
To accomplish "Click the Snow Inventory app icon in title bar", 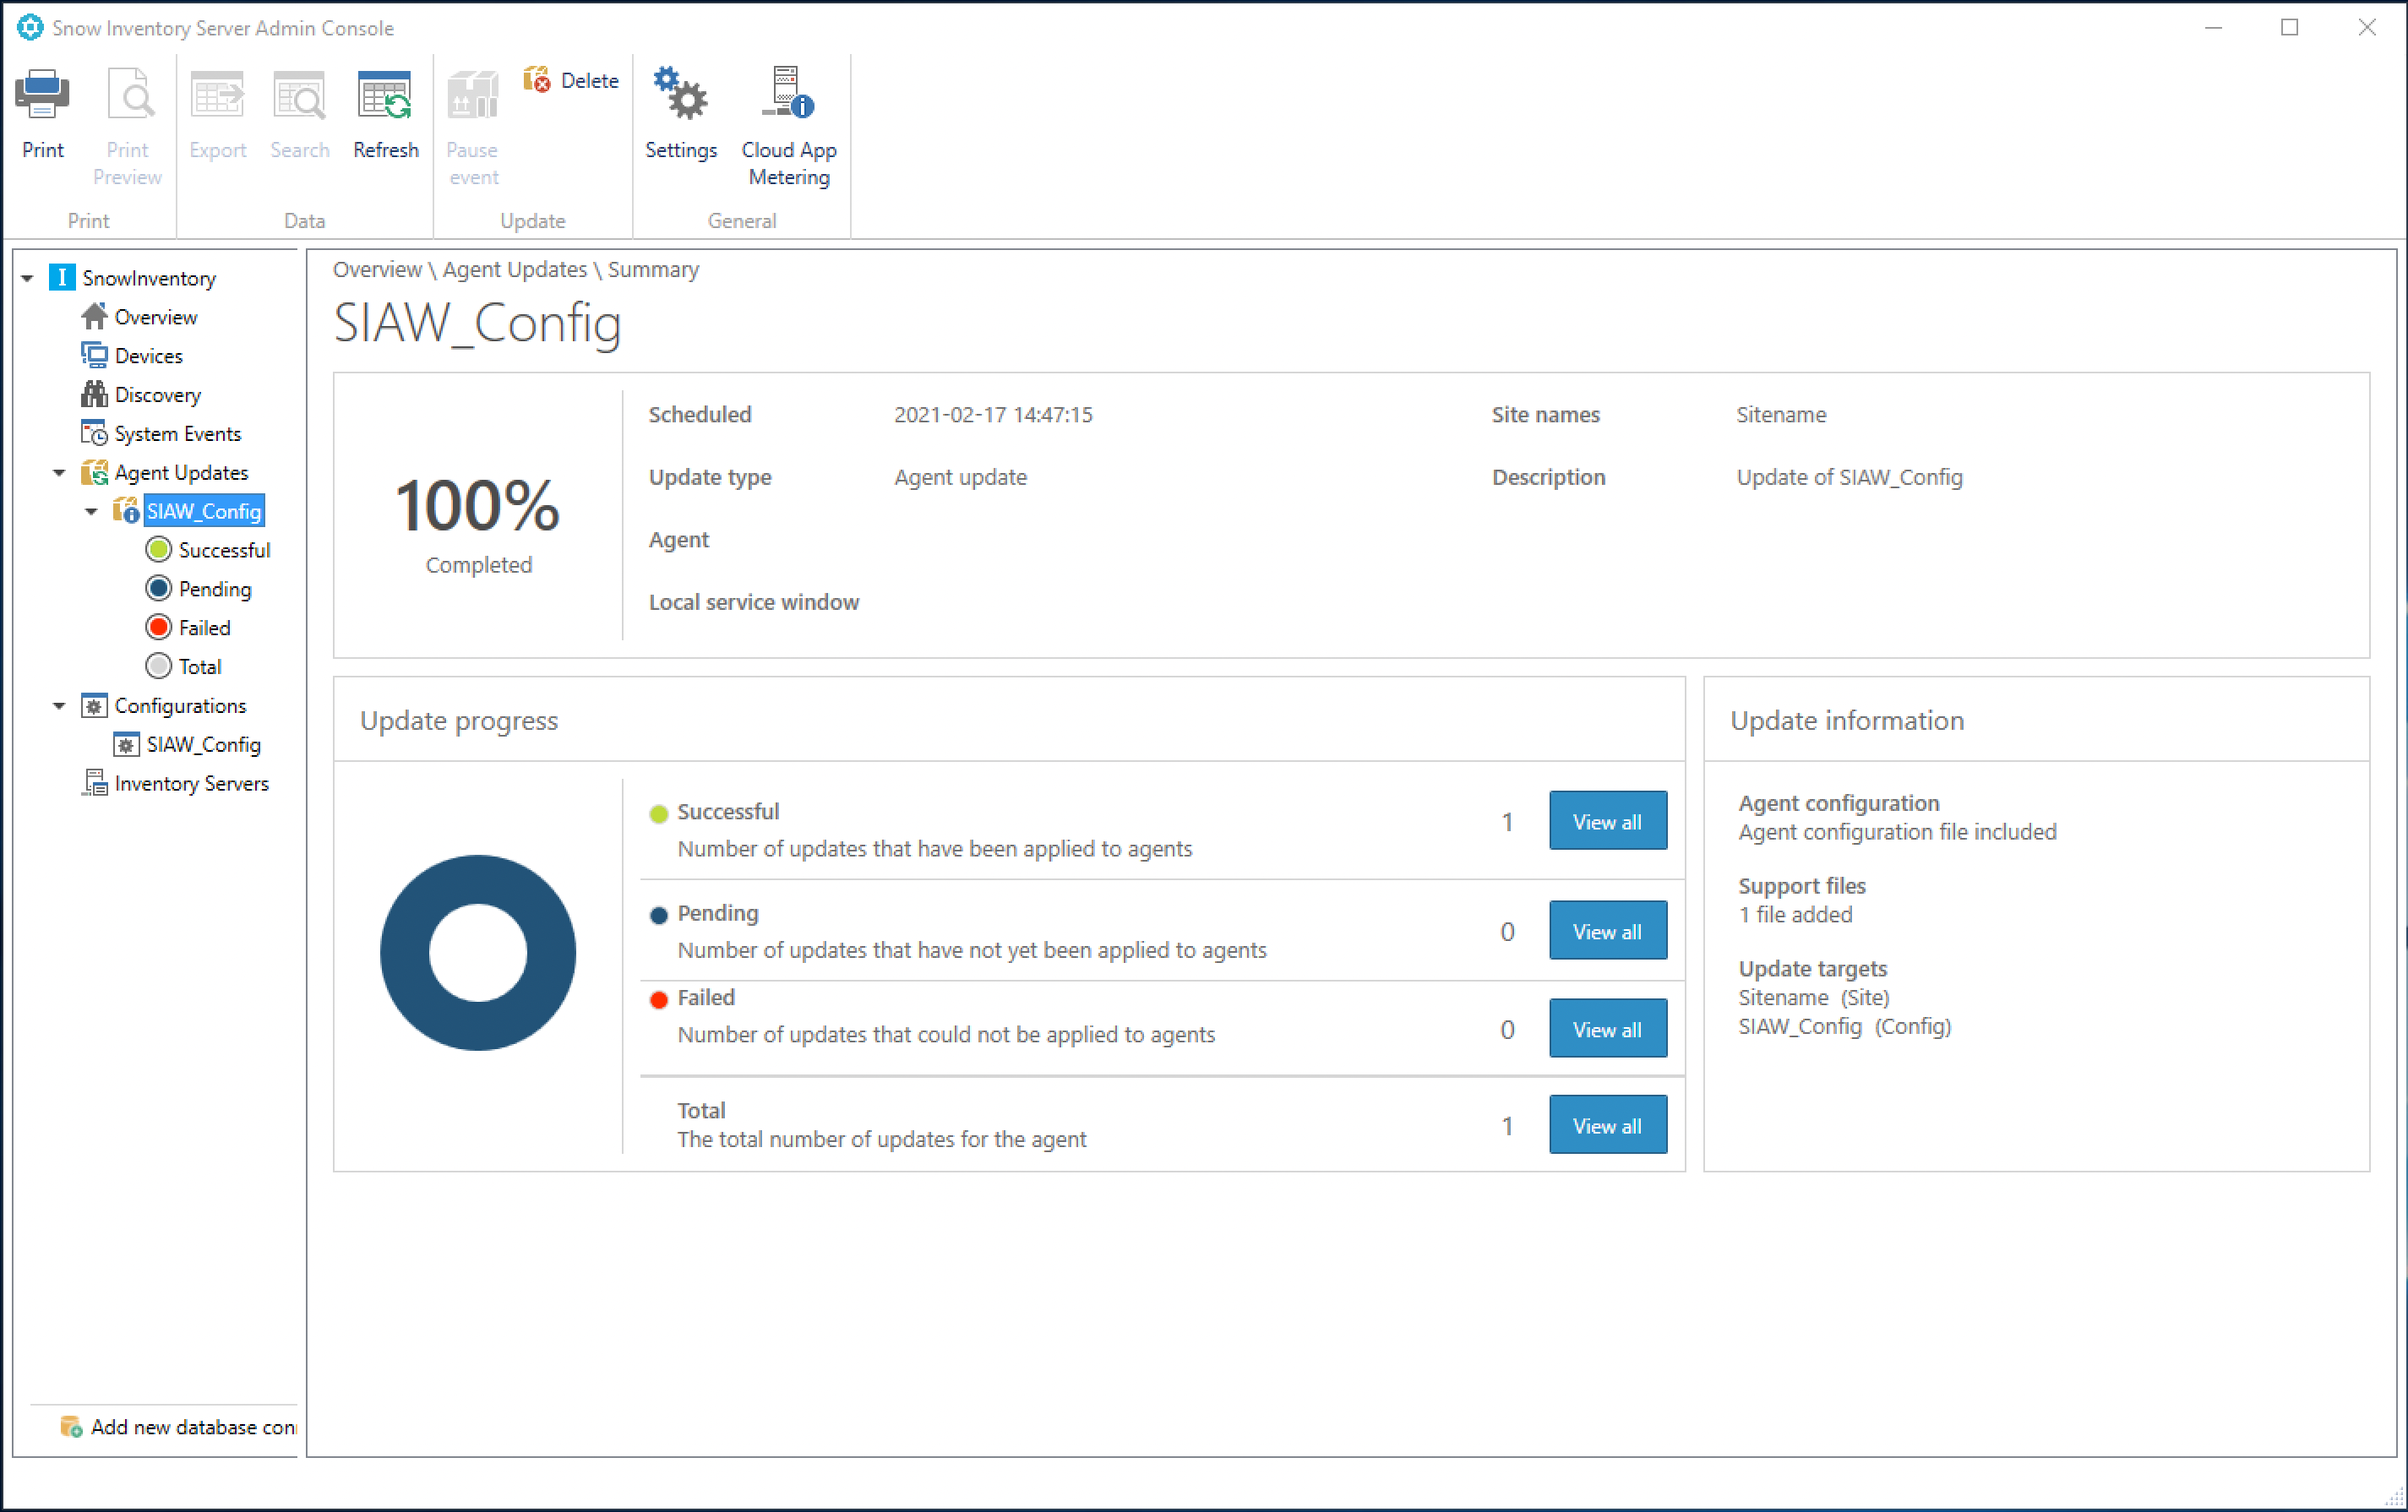I will pos(30,27).
